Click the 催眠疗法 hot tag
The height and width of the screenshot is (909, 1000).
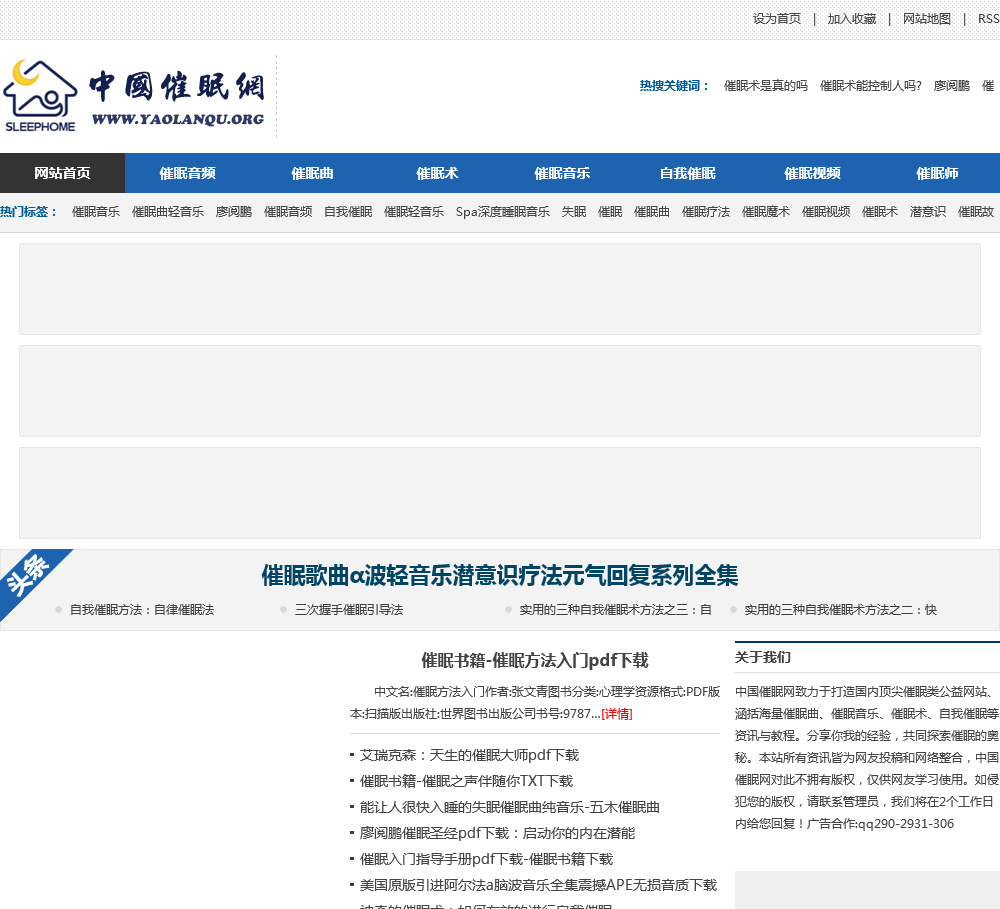pyautogui.click(x=706, y=212)
